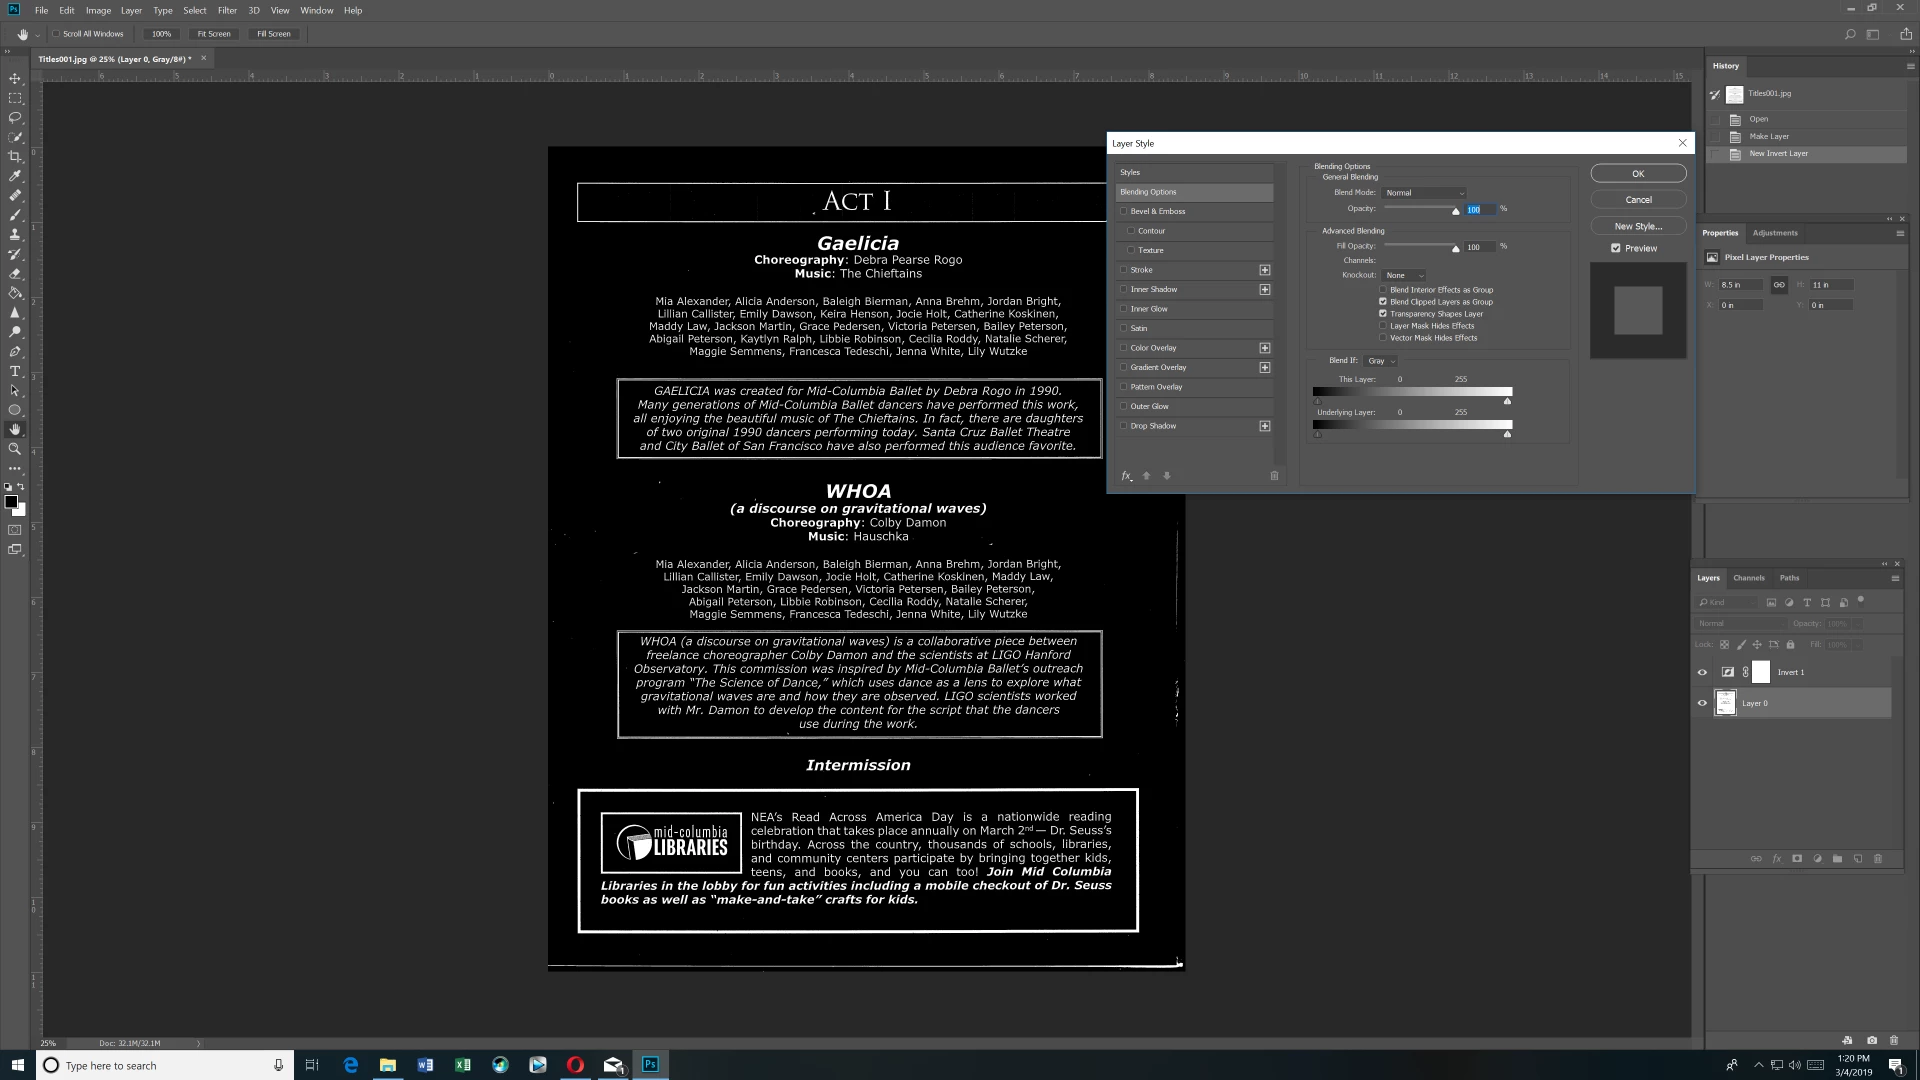
Task: Check Layer Mask Hides Effects
Action: pyautogui.click(x=1383, y=326)
